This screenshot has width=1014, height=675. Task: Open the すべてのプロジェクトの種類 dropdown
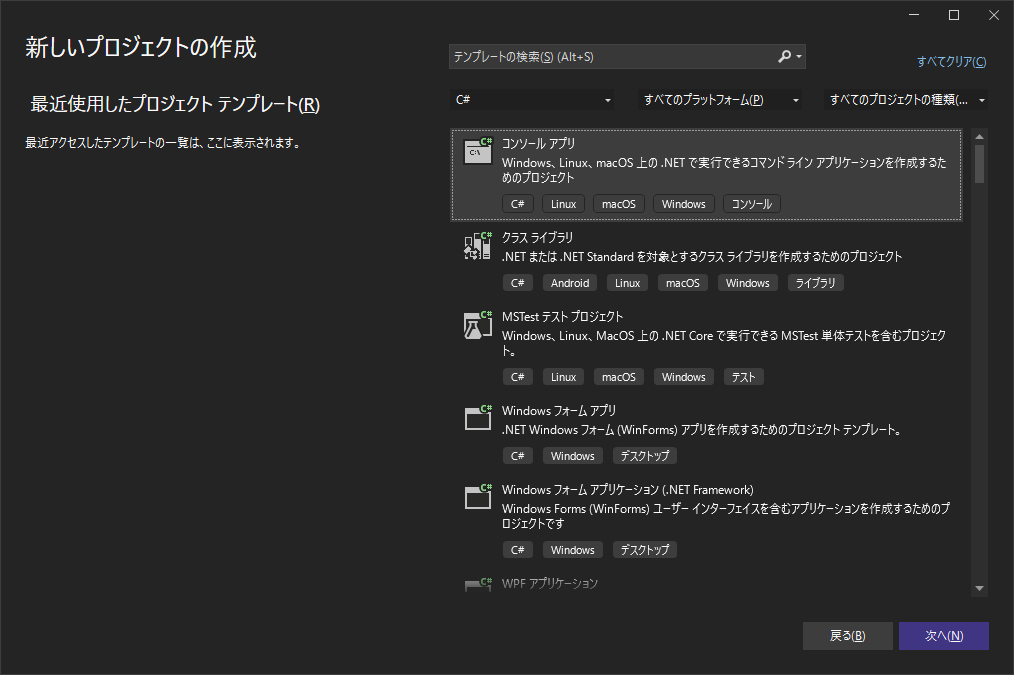[x=906, y=100]
